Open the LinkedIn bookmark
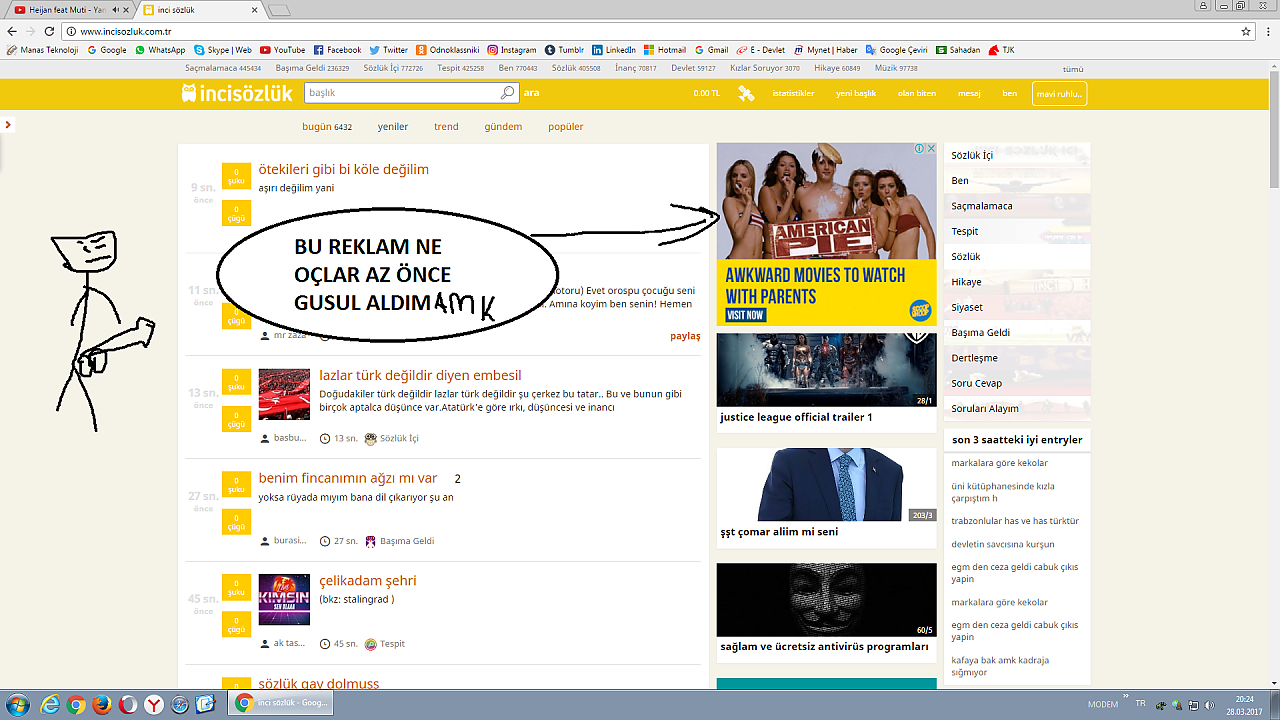This screenshot has height=720, width=1280. pos(614,50)
